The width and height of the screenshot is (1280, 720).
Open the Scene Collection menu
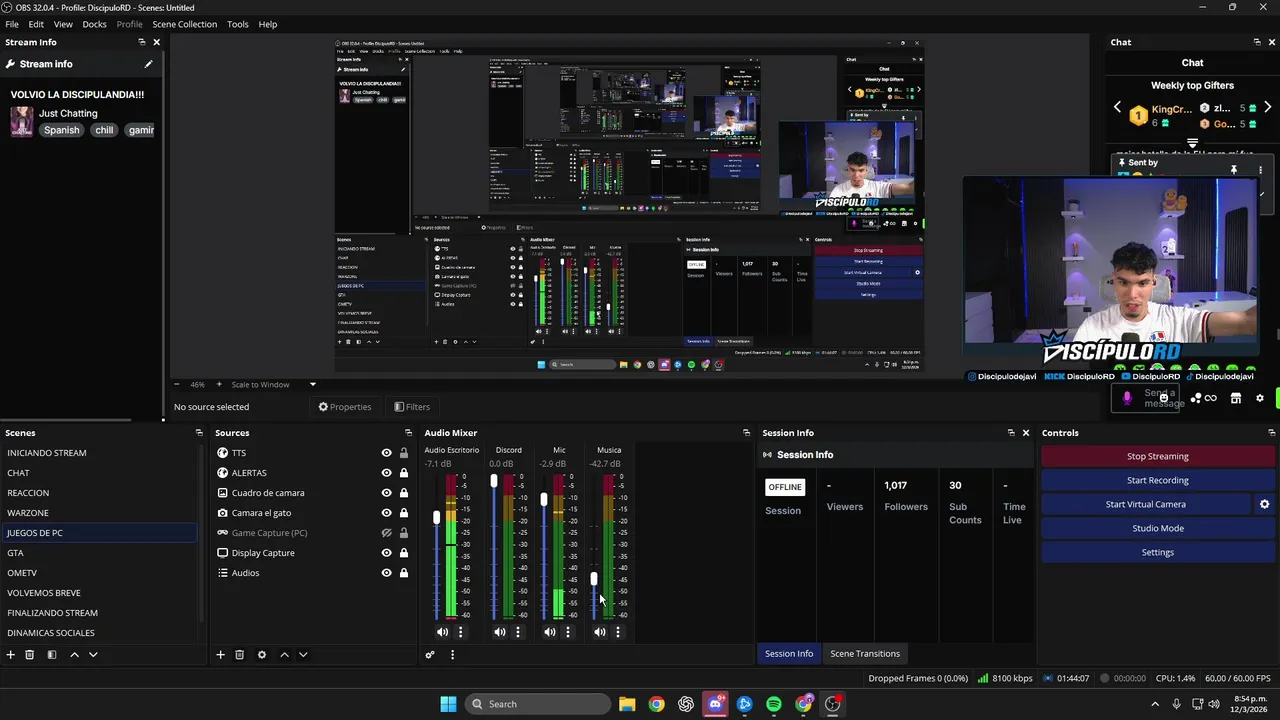point(184,24)
